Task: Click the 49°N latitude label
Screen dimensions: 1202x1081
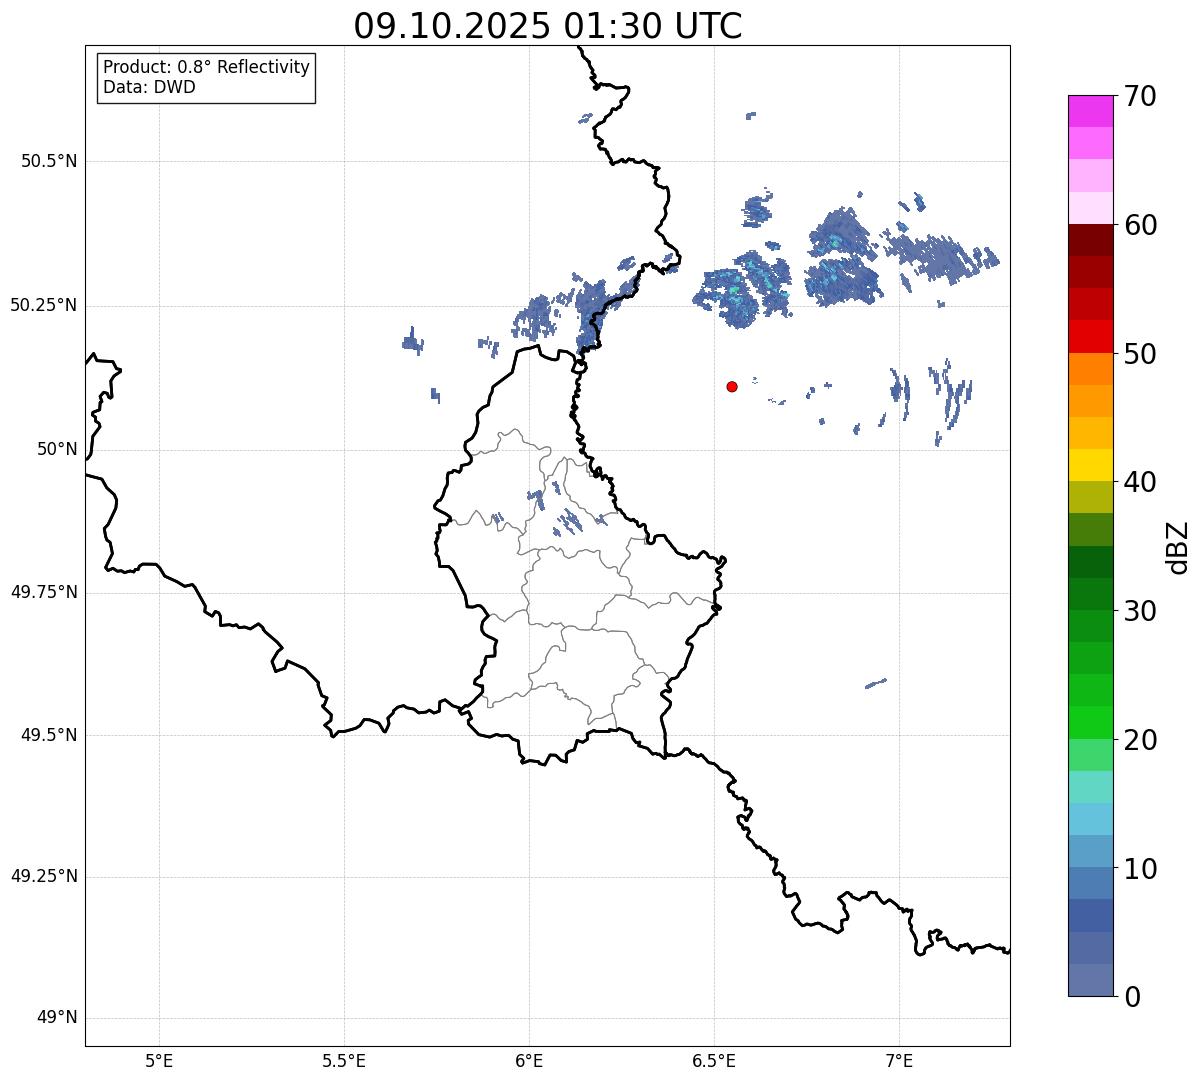Action: (57, 1018)
